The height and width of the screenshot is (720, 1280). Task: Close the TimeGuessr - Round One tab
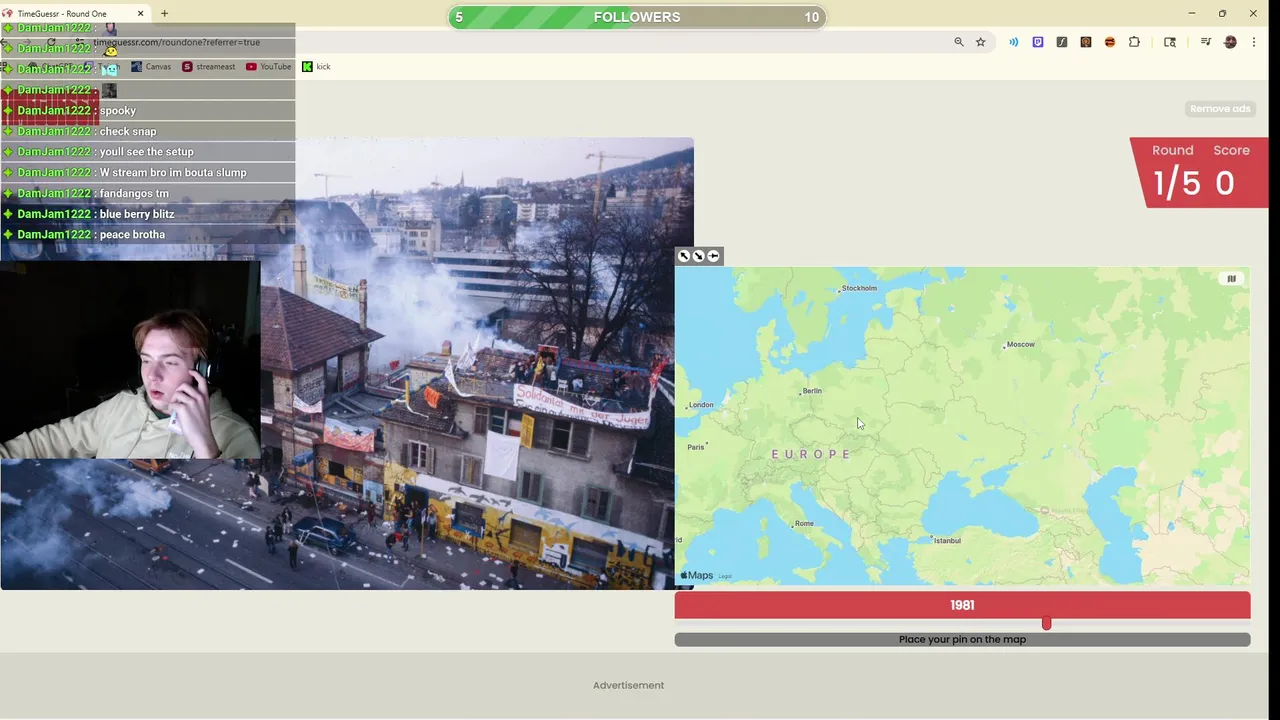(x=140, y=14)
